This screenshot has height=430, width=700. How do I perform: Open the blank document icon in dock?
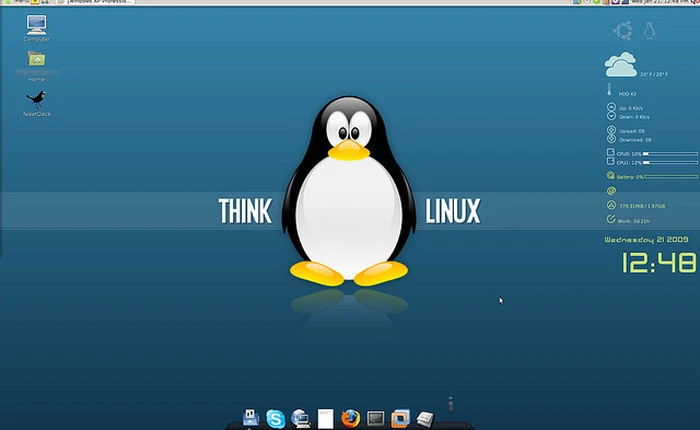[325, 419]
